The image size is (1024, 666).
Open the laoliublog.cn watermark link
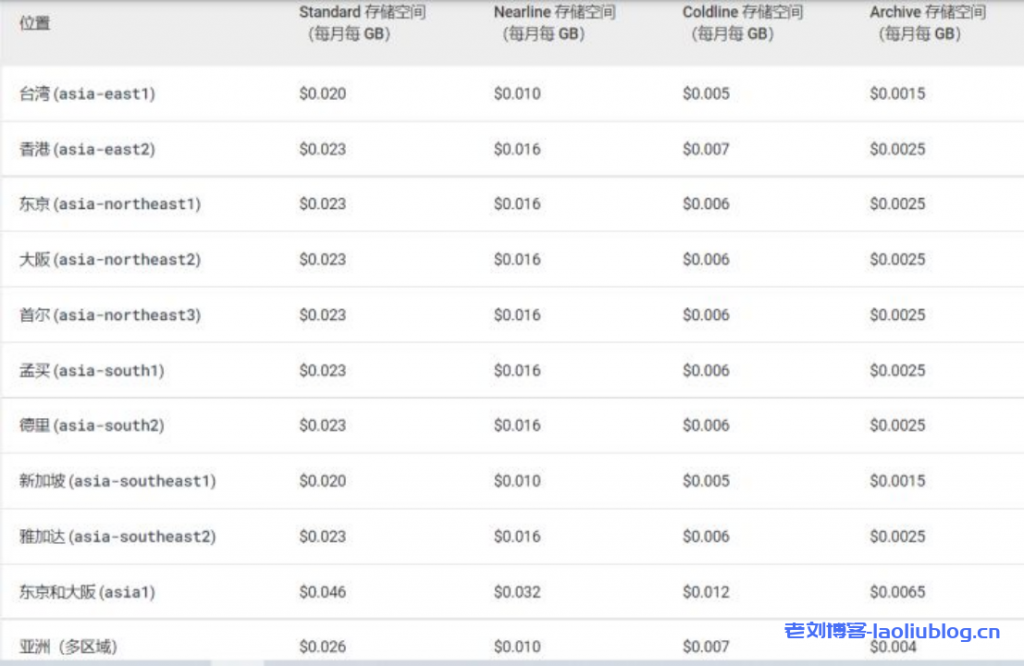pyautogui.click(x=892, y=632)
